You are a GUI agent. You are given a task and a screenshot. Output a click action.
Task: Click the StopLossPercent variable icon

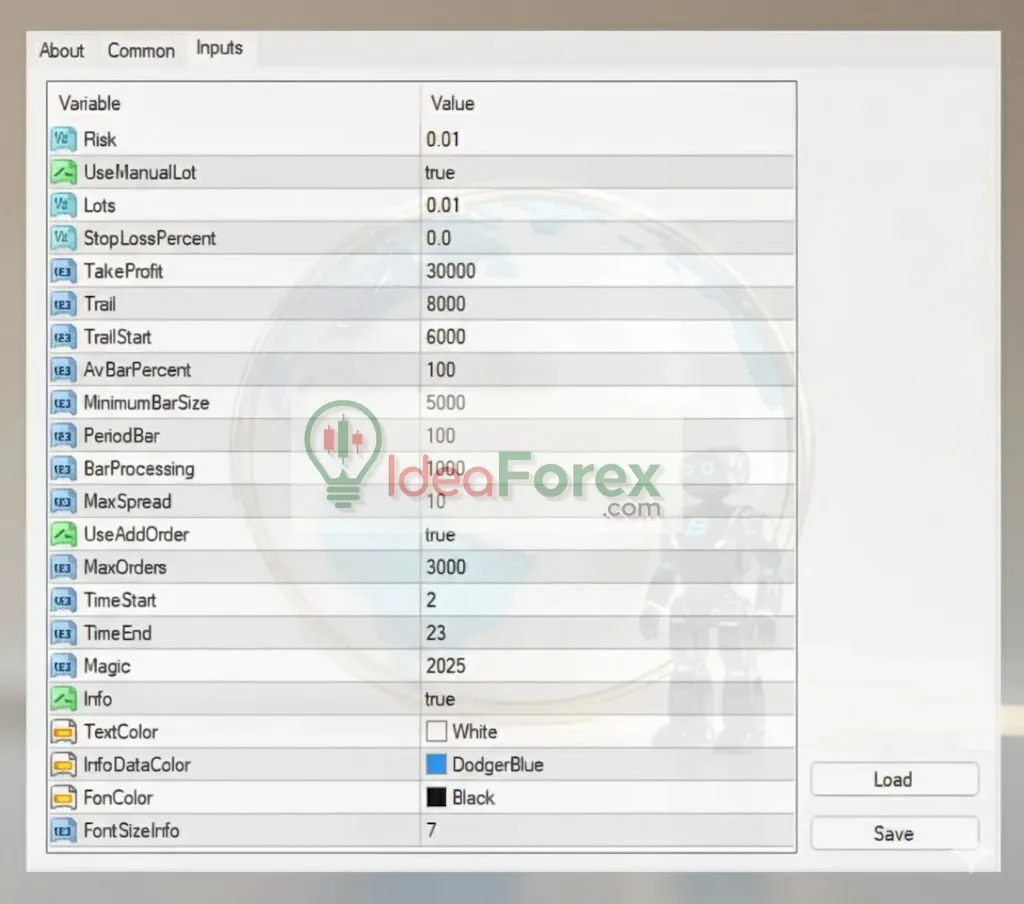64,238
